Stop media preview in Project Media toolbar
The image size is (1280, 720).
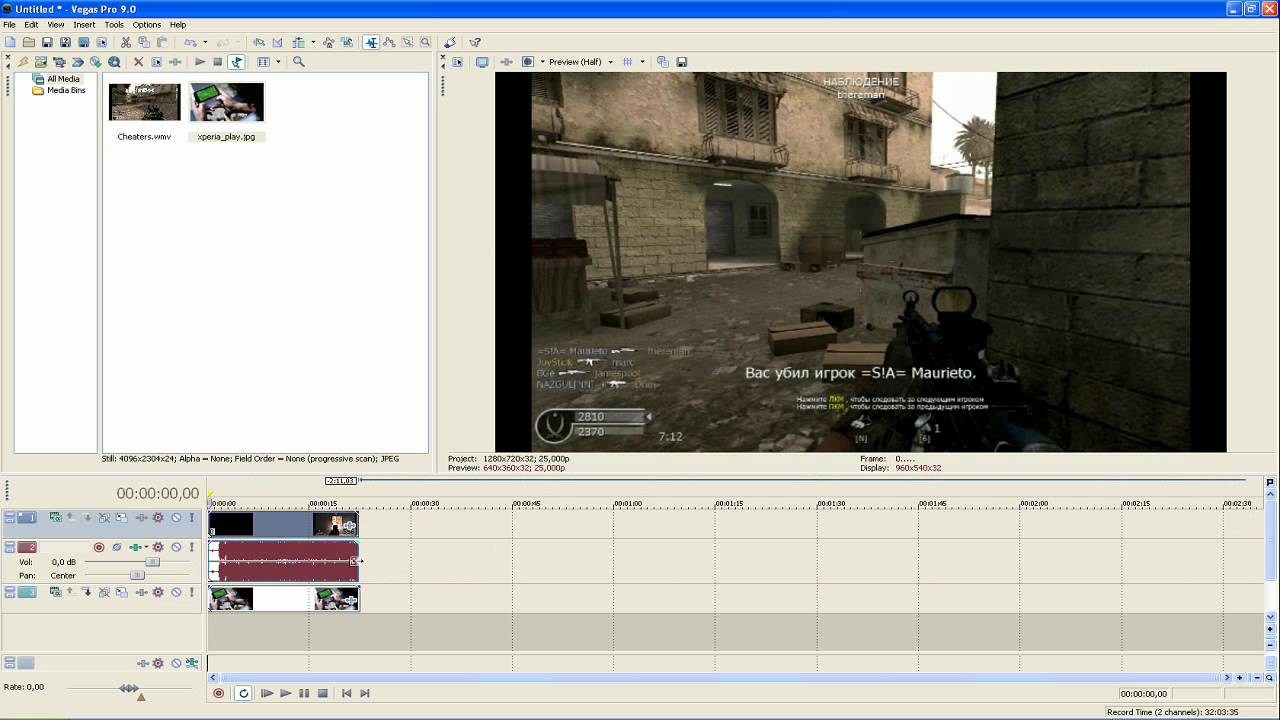(218, 62)
